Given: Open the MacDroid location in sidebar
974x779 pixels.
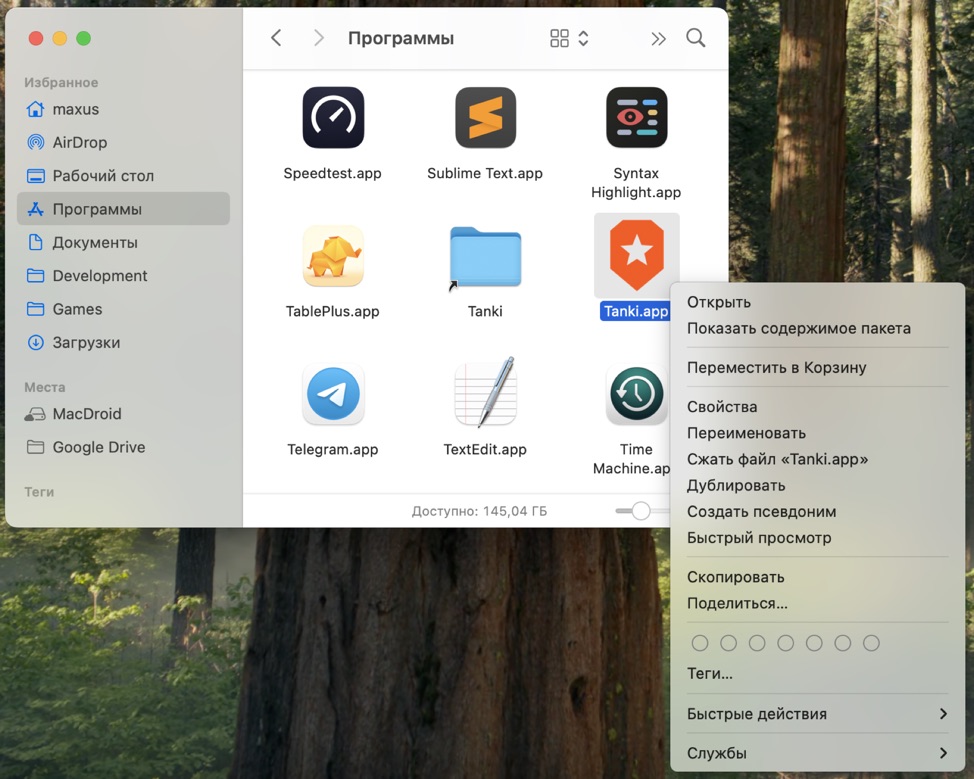Looking at the screenshot, I should pyautogui.click(x=124, y=414).
